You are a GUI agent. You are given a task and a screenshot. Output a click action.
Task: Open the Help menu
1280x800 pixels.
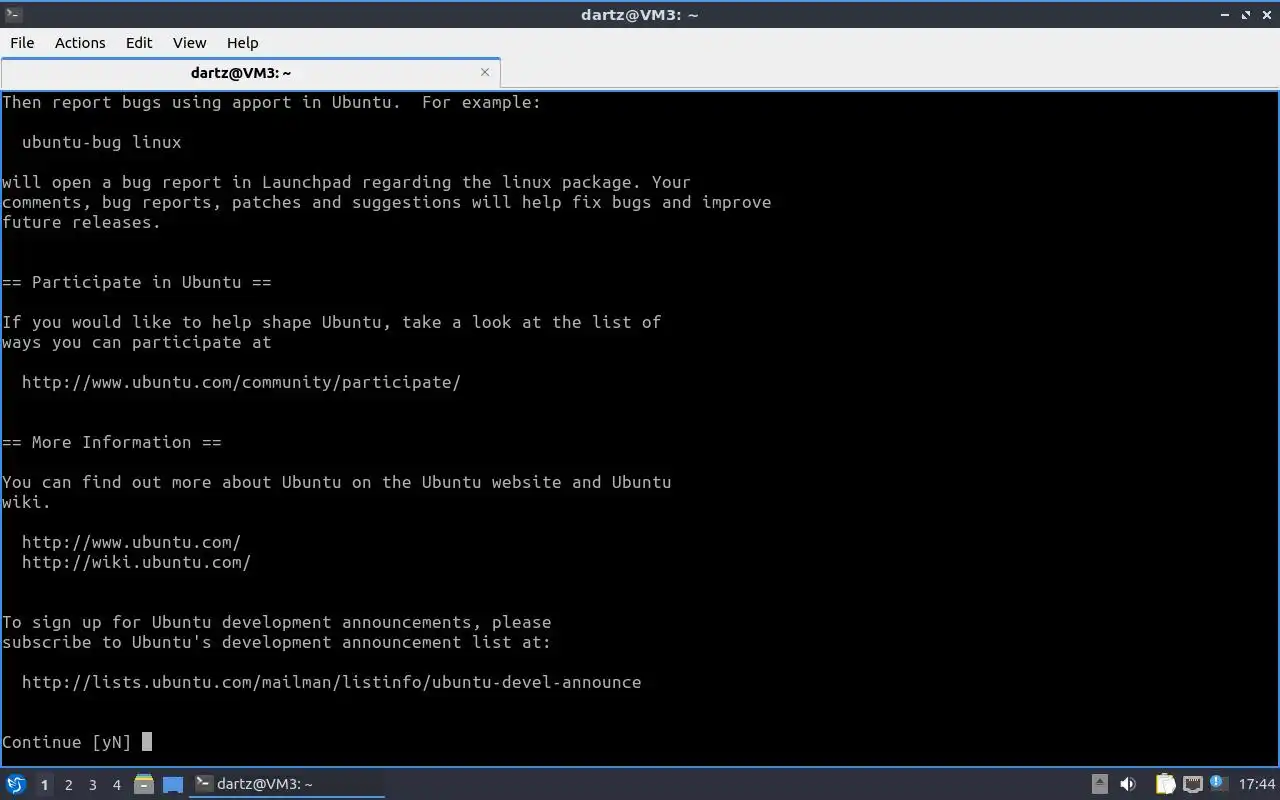(x=243, y=43)
